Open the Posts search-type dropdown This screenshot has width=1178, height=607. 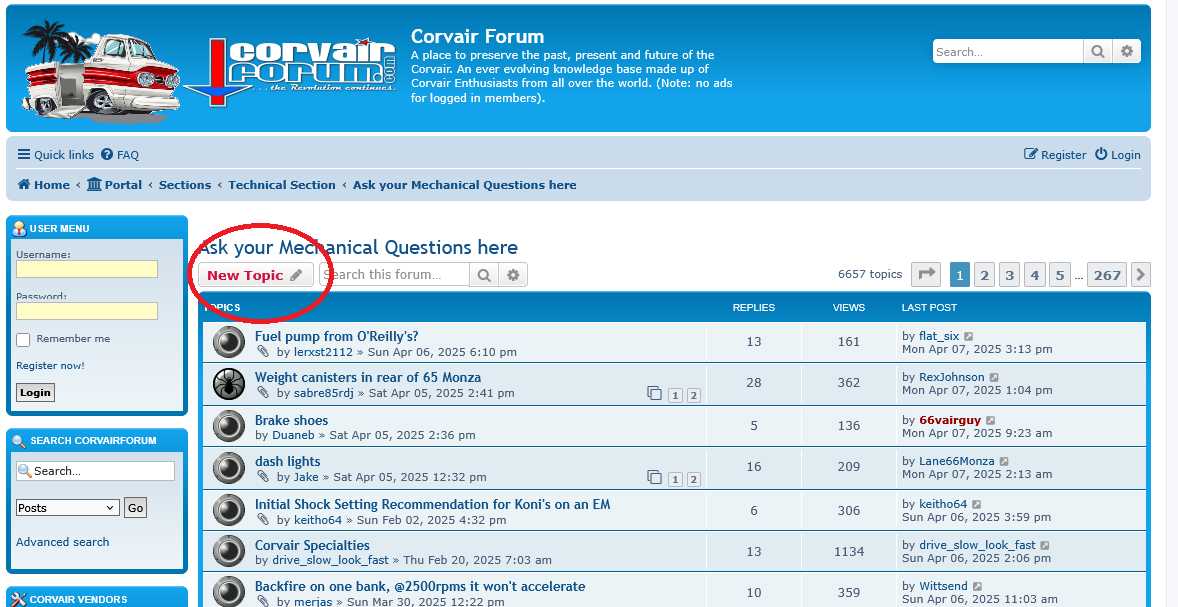(x=68, y=508)
